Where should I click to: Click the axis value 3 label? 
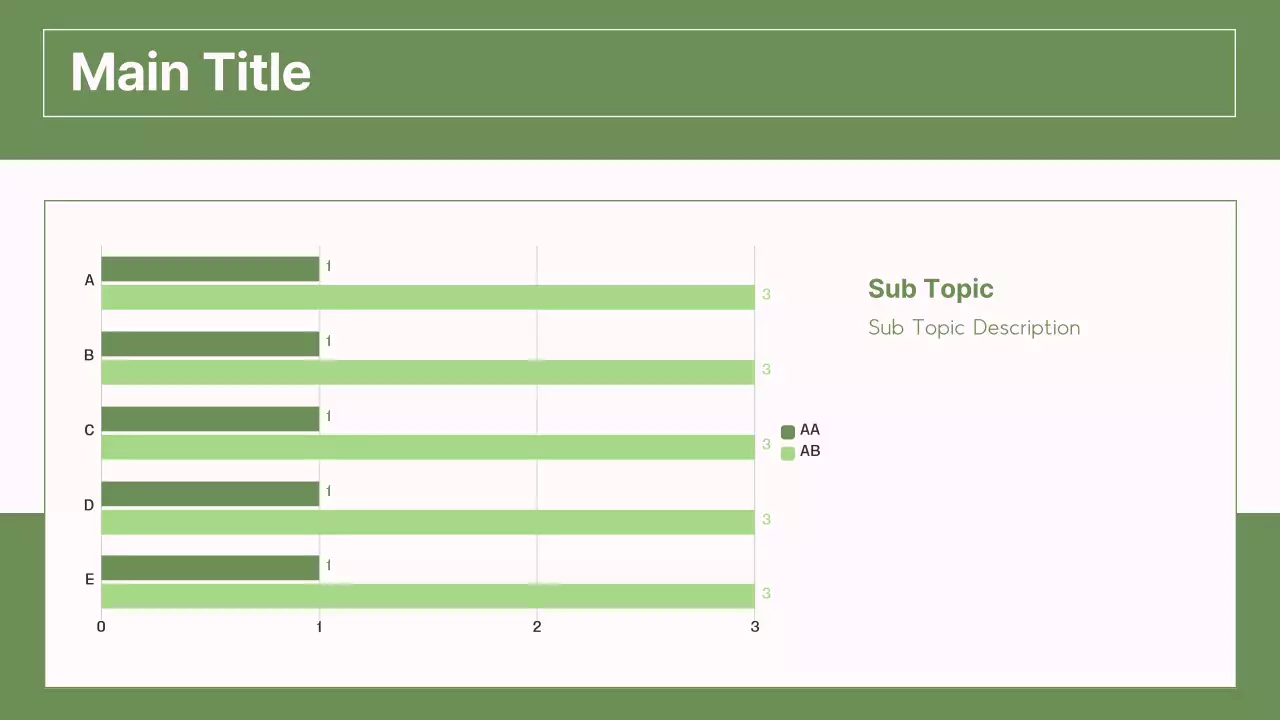pyautogui.click(x=755, y=627)
